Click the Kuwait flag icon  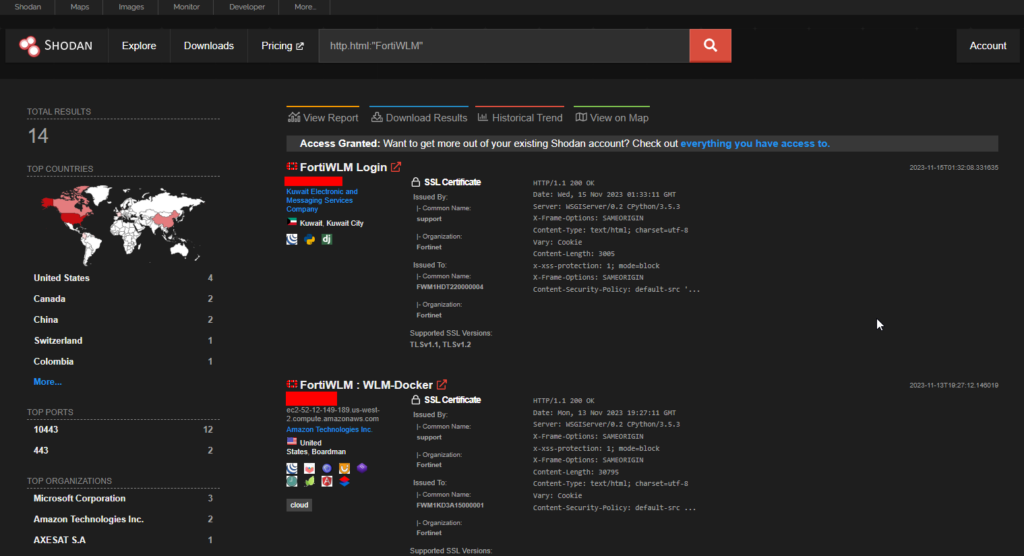pyautogui.click(x=292, y=222)
